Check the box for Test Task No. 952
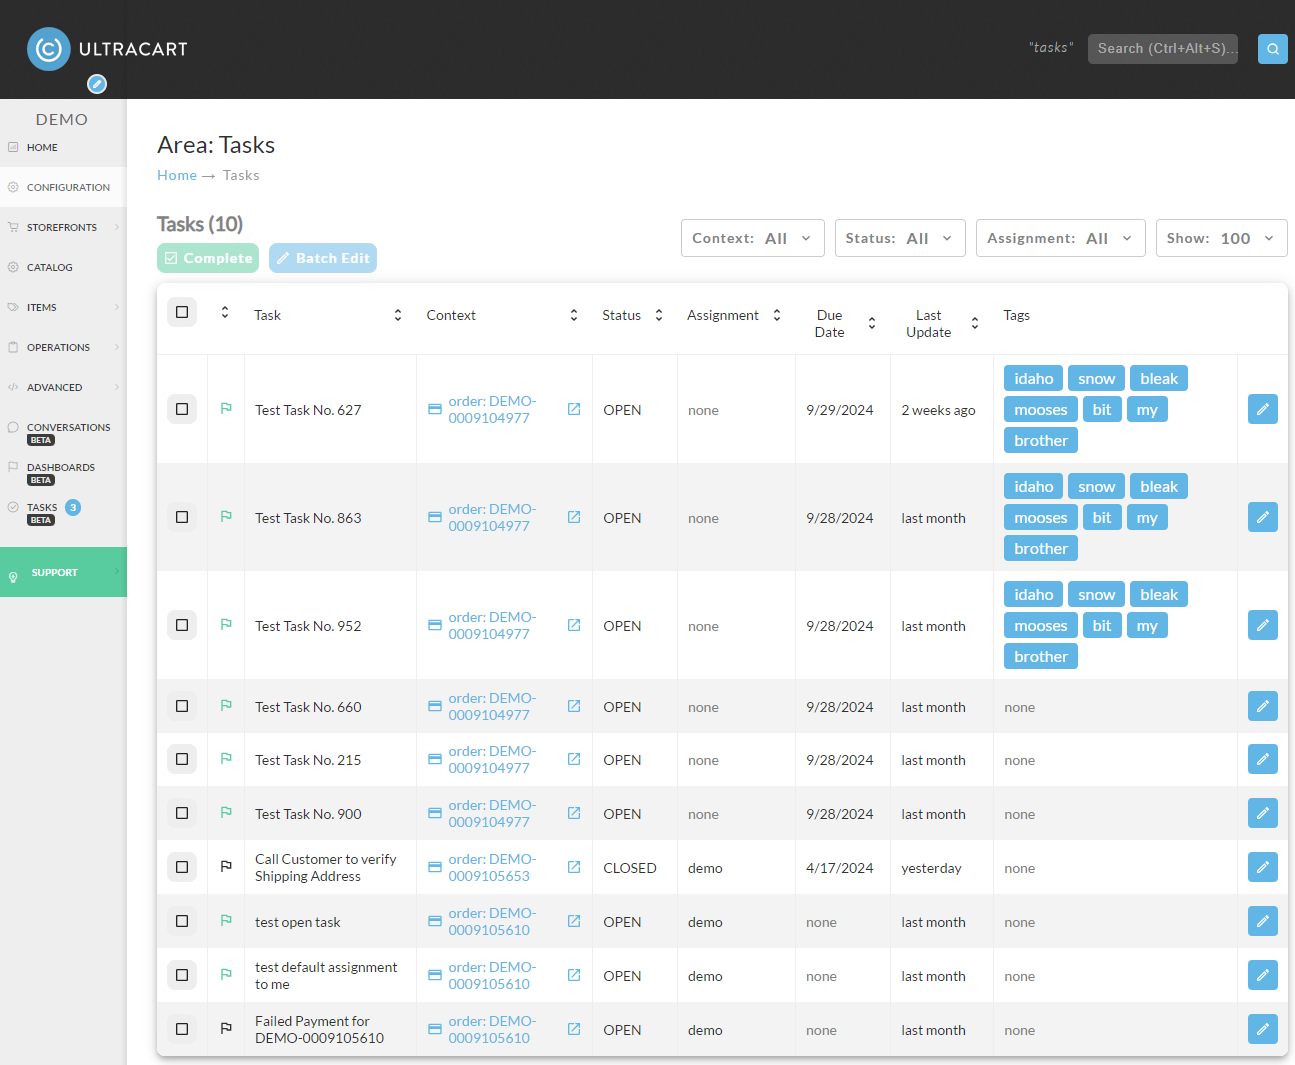The height and width of the screenshot is (1065, 1295). click(182, 625)
